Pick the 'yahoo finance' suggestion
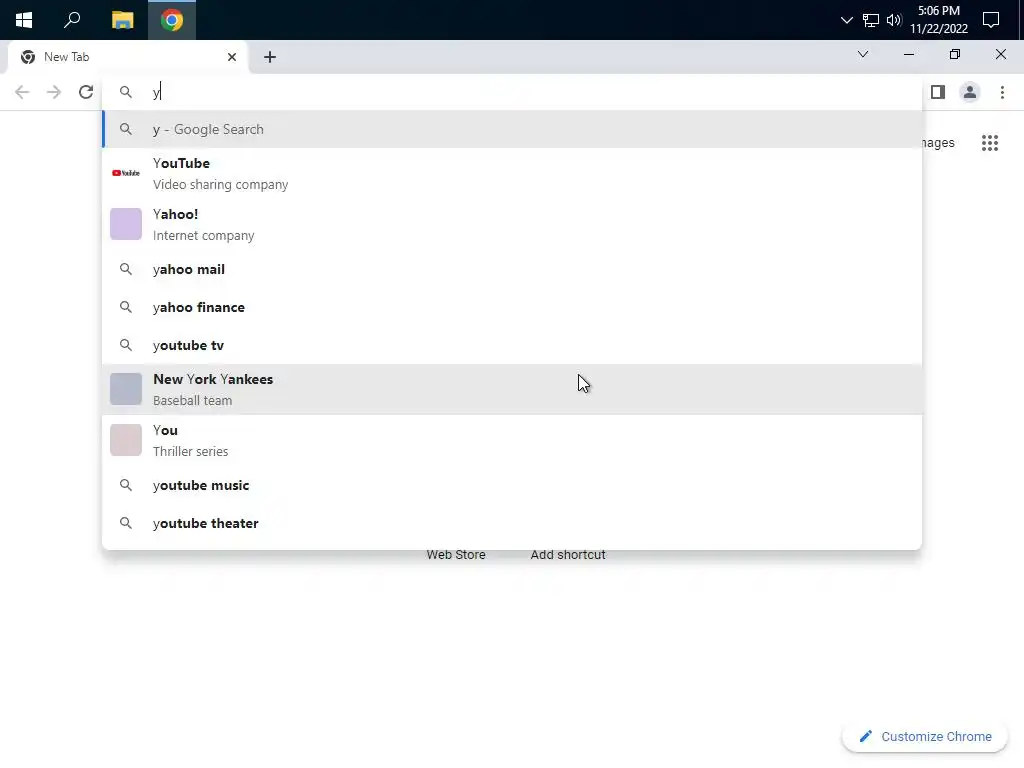1024x768 pixels. click(512, 307)
